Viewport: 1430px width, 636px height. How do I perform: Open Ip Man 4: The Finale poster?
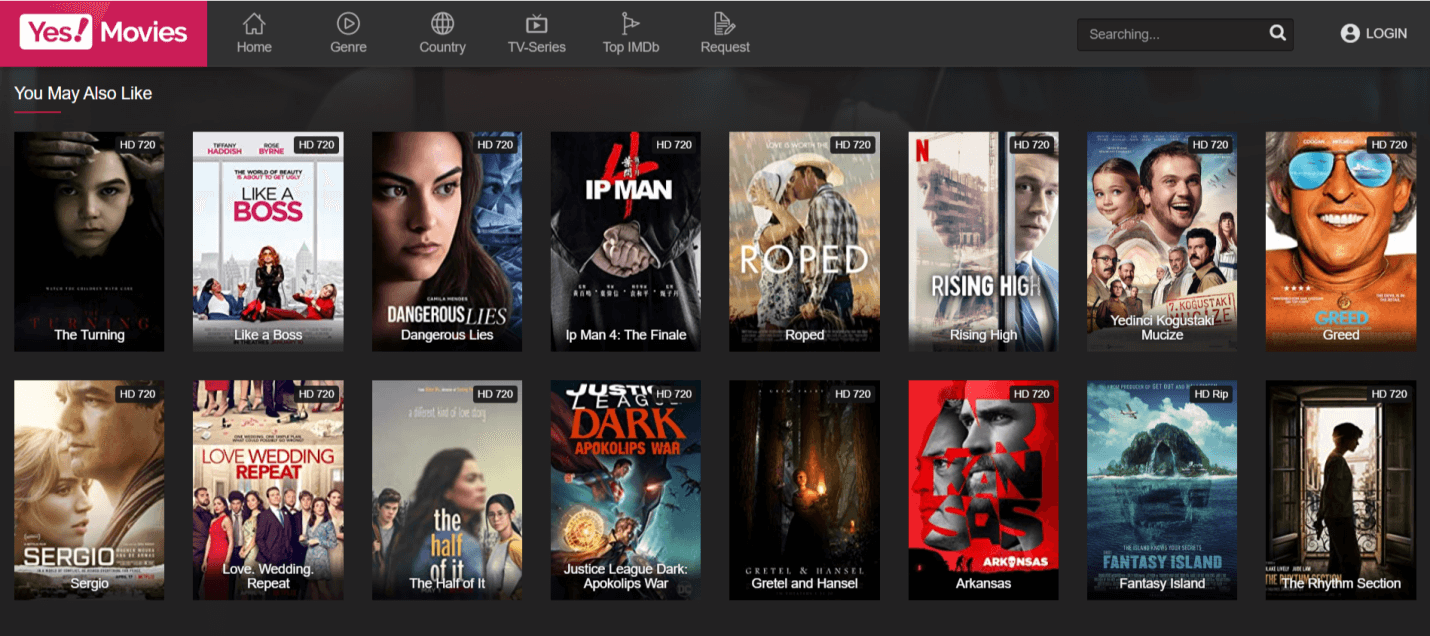click(x=626, y=241)
